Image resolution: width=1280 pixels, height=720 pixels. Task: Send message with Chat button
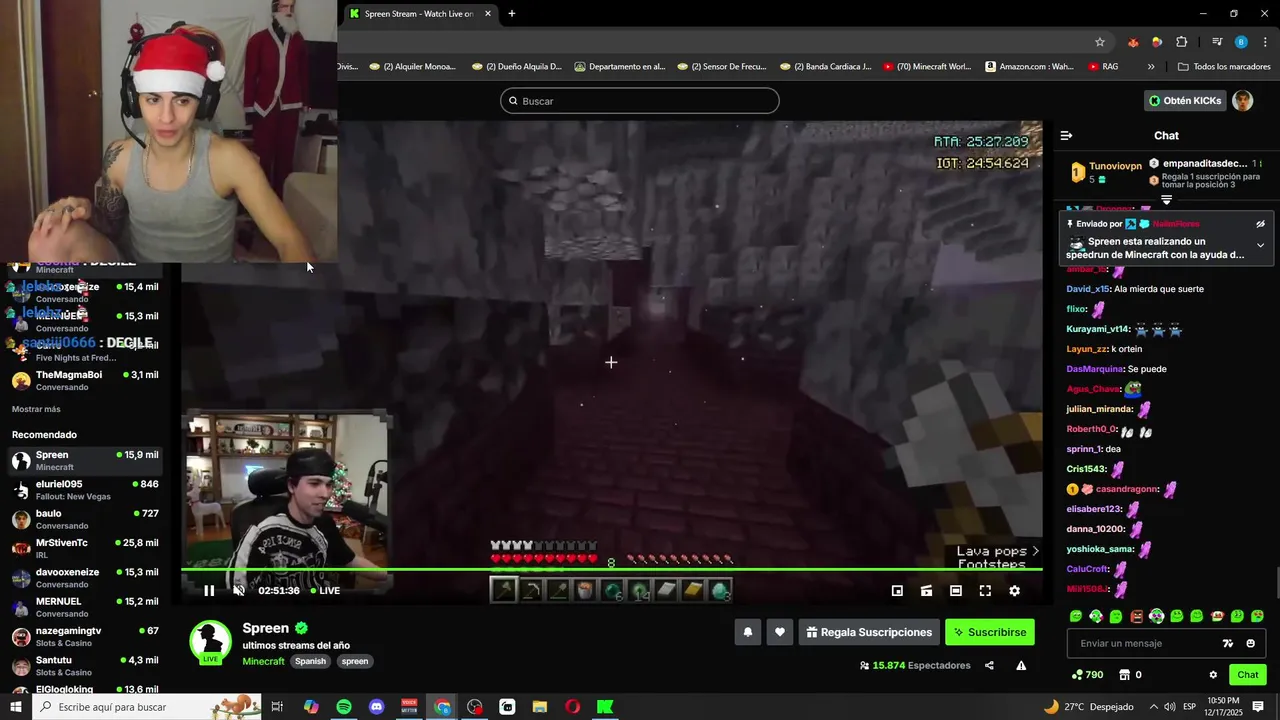(x=1248, y=675)
